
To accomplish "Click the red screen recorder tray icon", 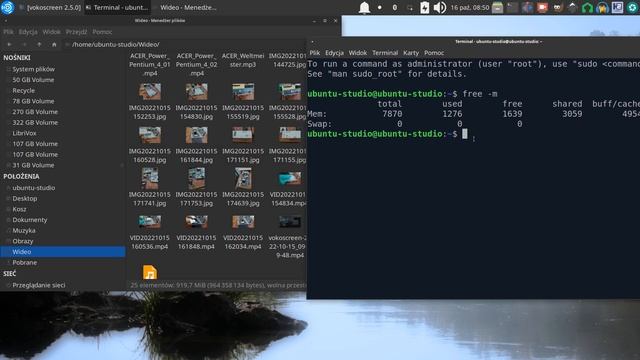I will click(x=542, y=7).
